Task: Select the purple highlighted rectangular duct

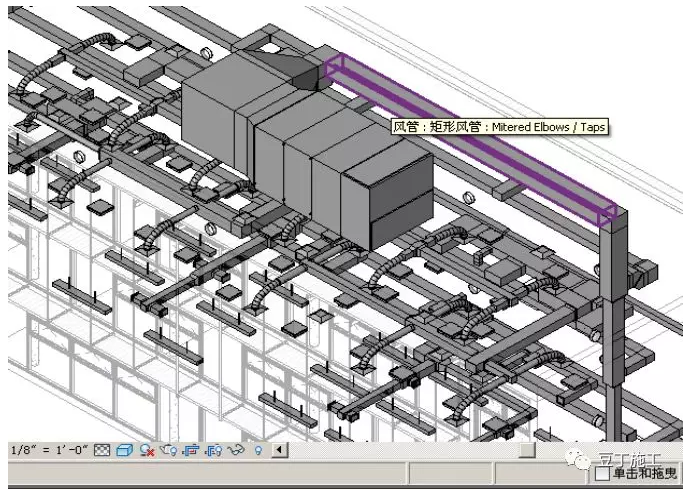Action: [473, 140]
